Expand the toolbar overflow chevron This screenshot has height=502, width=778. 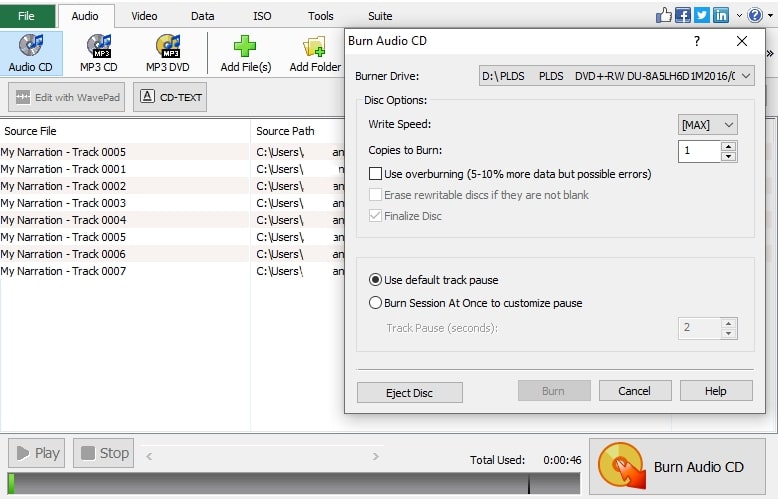point(770,53)
